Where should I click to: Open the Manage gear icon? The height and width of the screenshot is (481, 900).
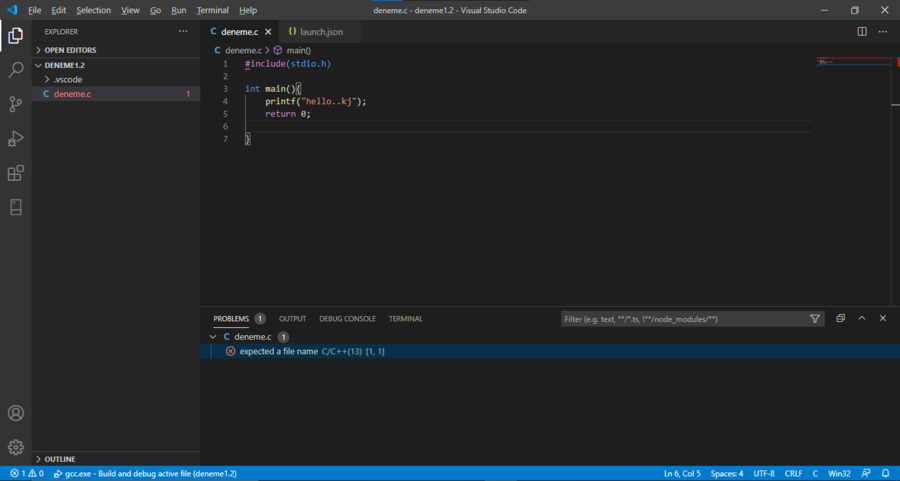[15, 447]
